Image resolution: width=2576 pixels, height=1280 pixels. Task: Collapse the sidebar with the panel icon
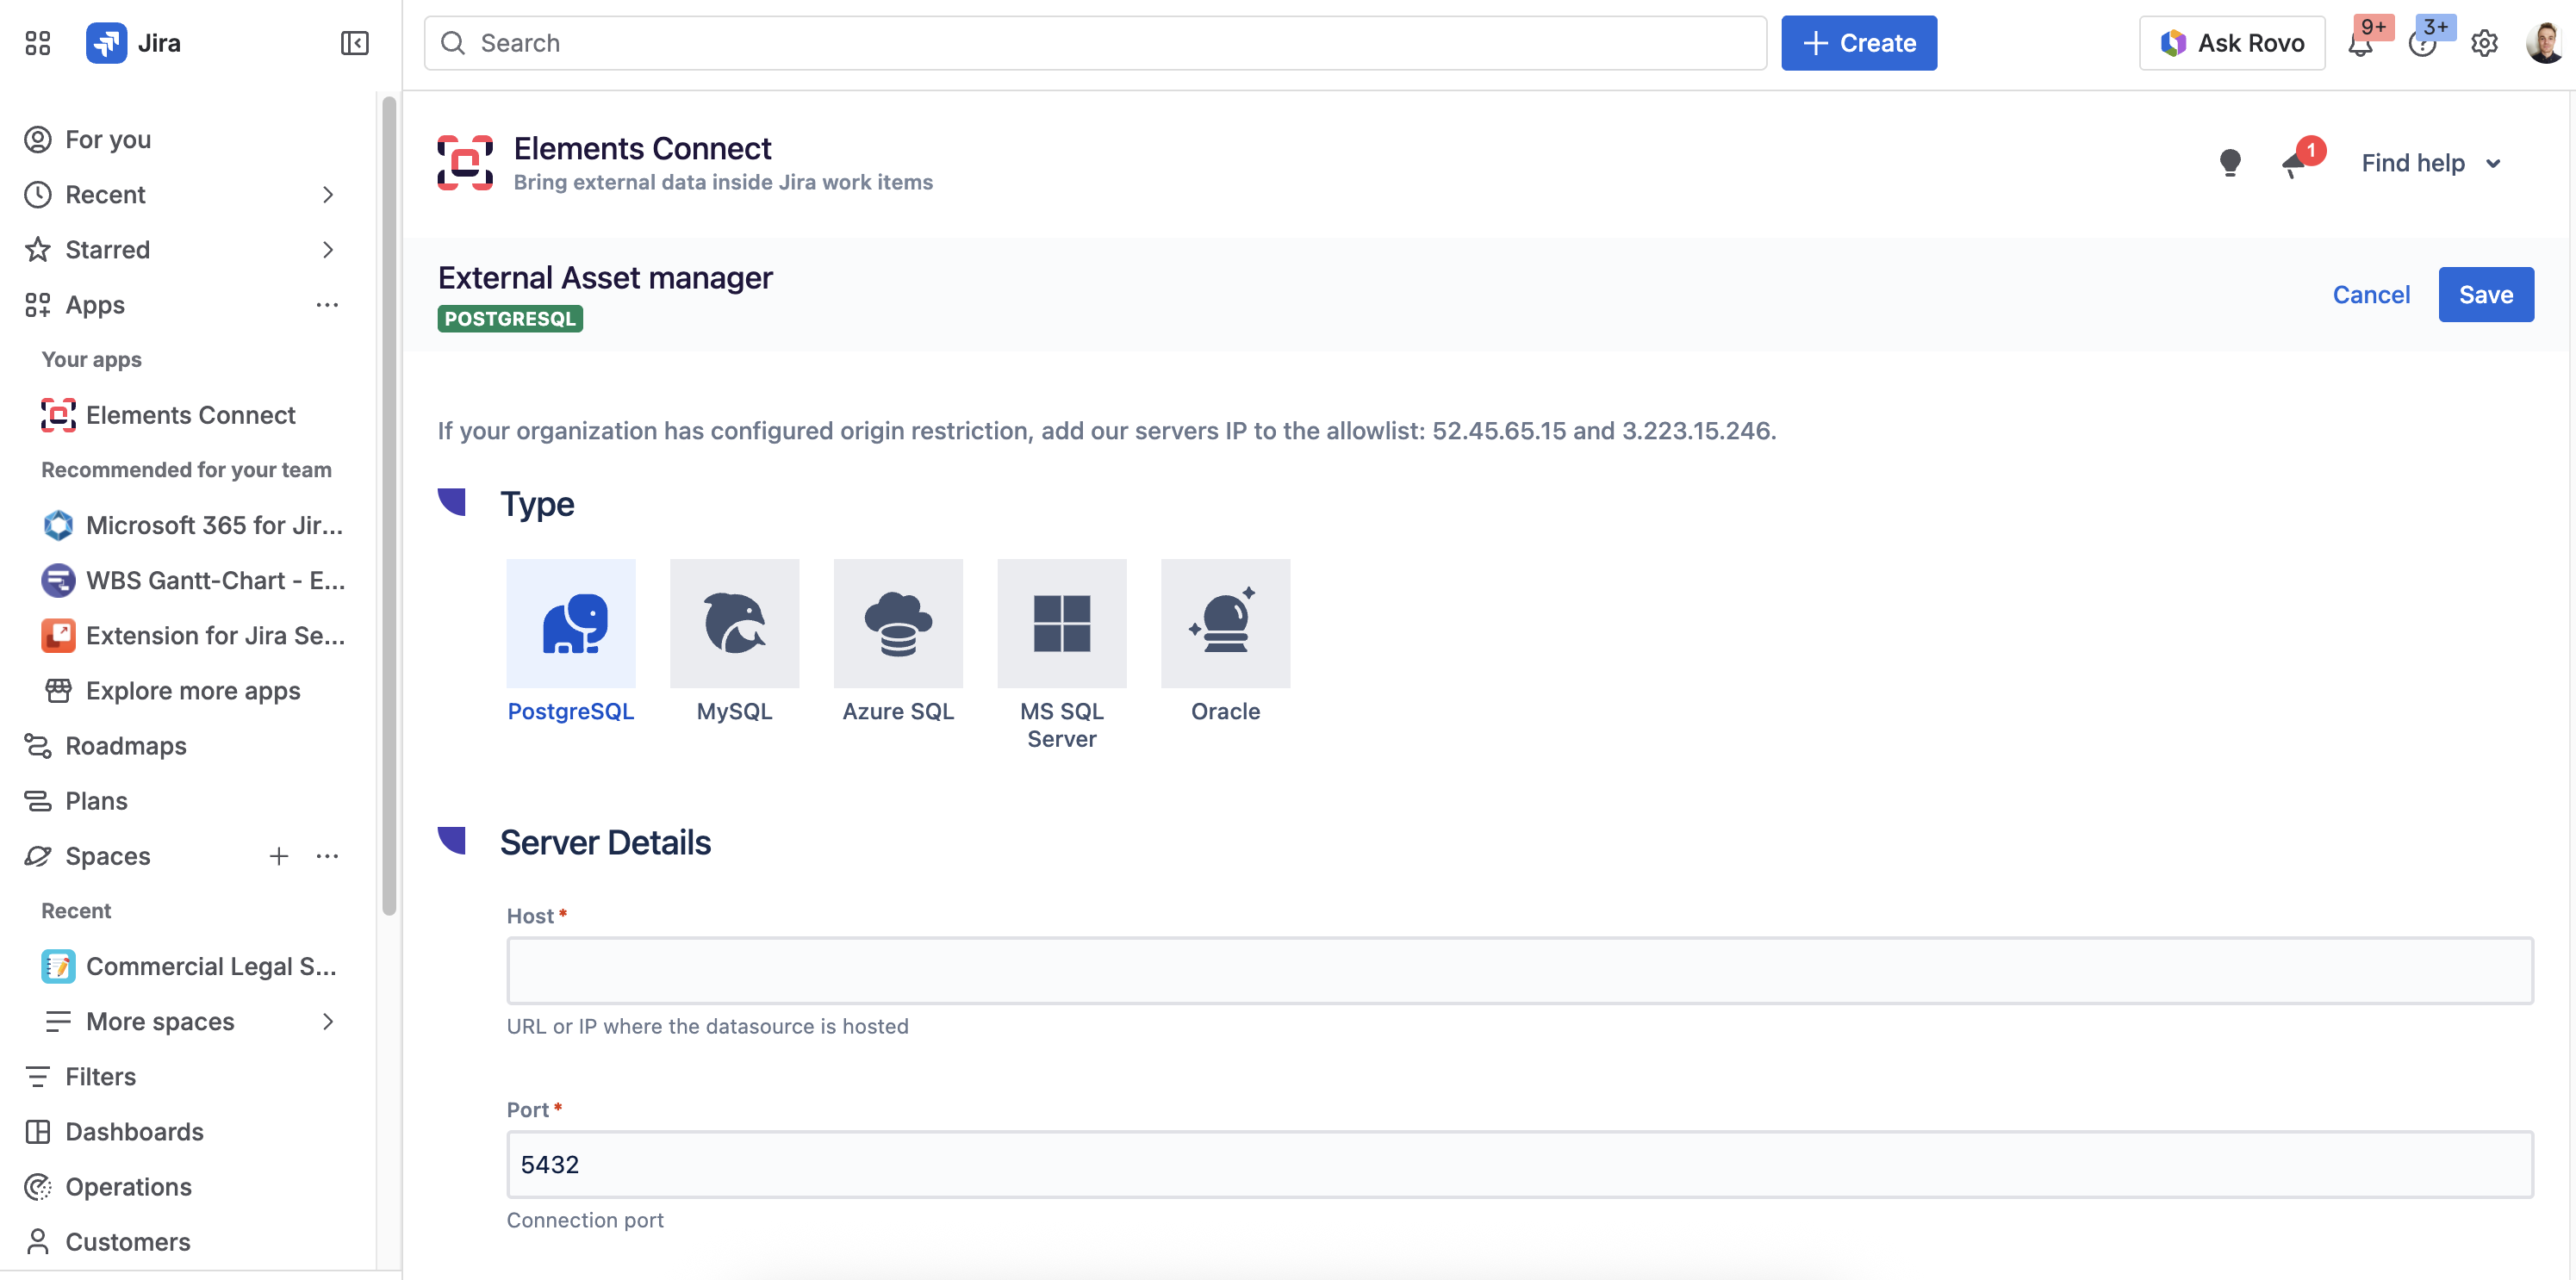tap(355, 43)
